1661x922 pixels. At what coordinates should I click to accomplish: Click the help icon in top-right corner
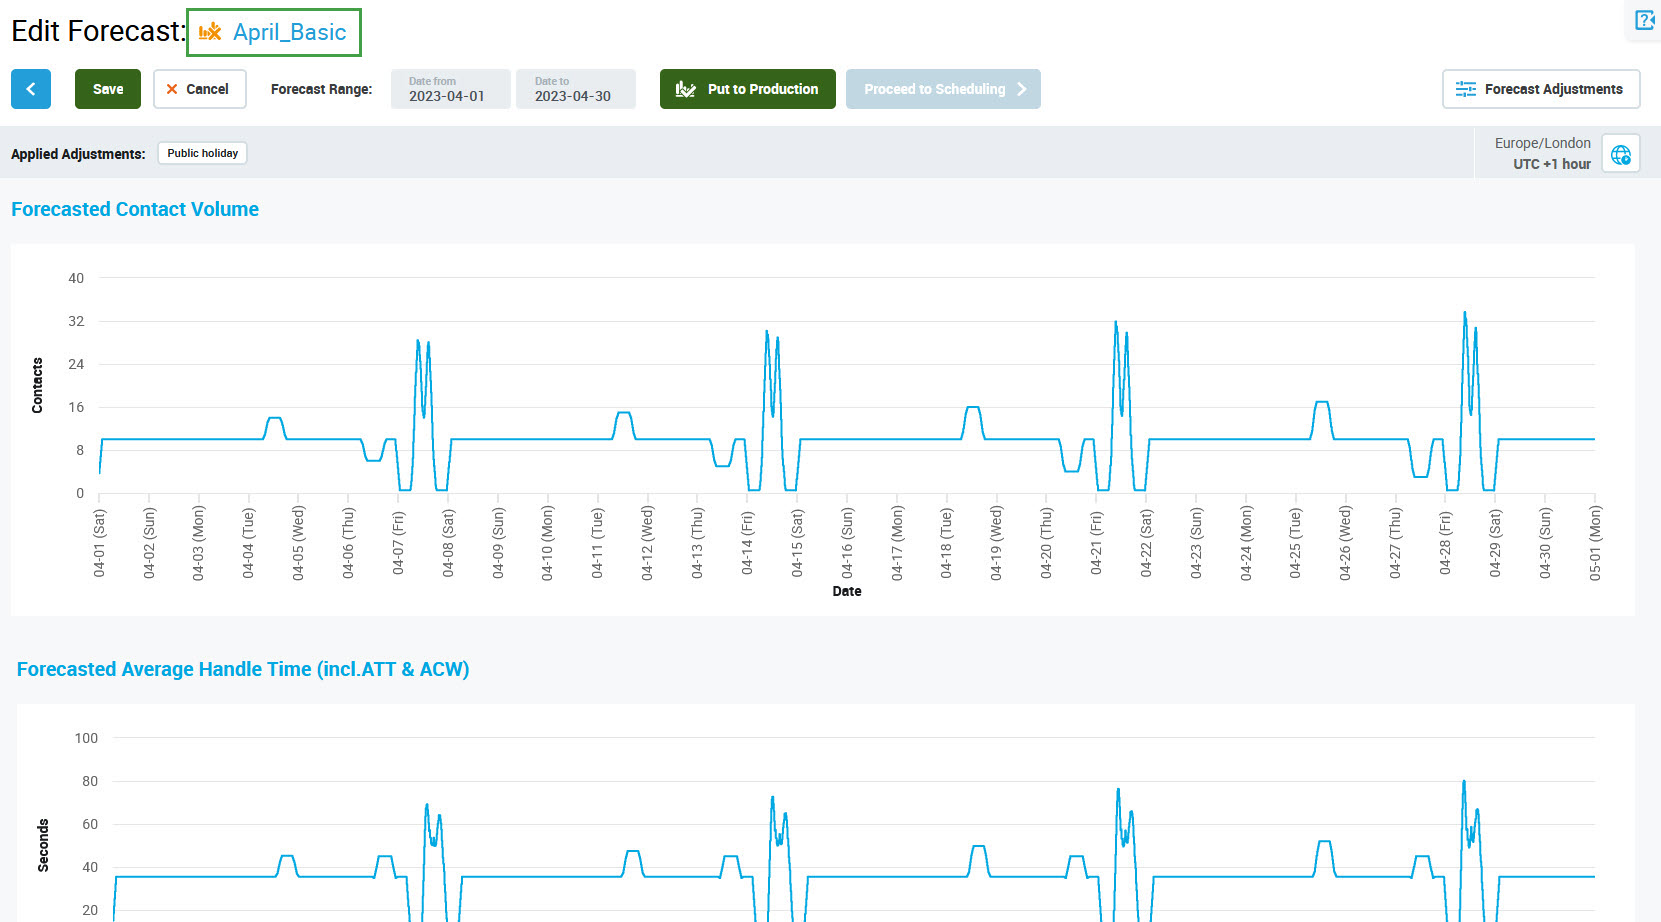point(1644,20)
